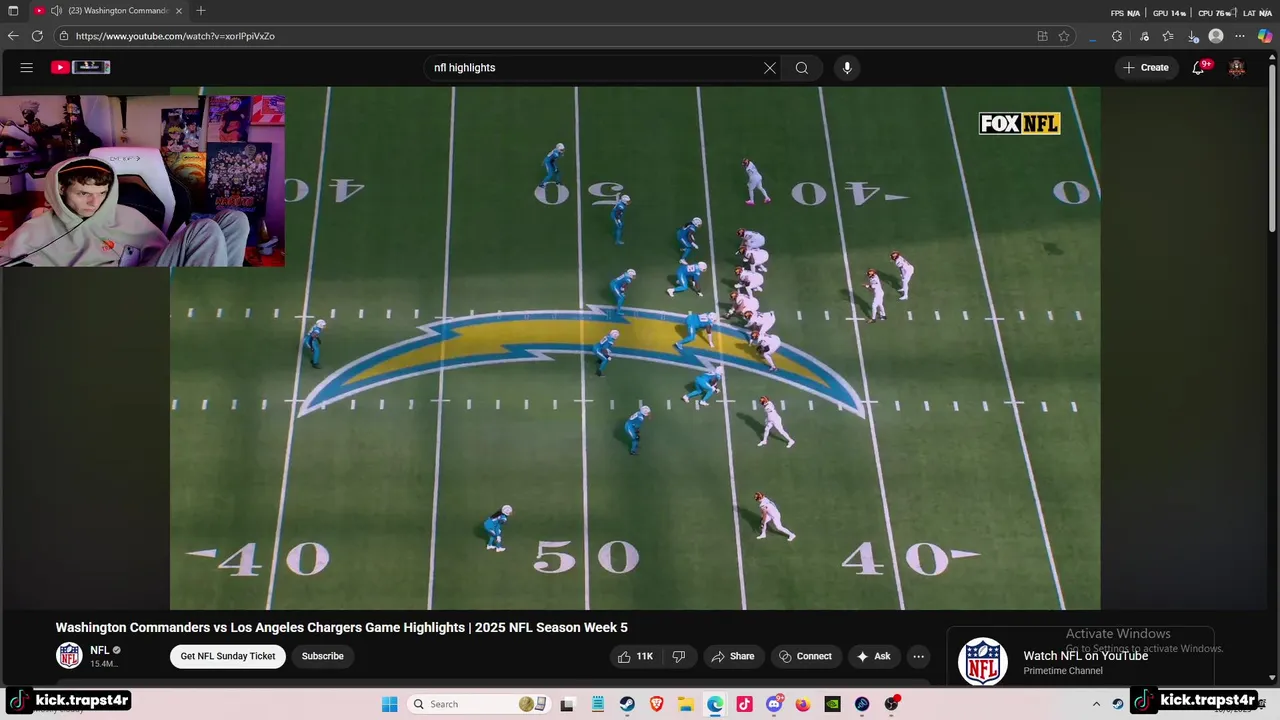Open more actions ellipsis under video
The image size is (1280, 720).
click(918, 656)
